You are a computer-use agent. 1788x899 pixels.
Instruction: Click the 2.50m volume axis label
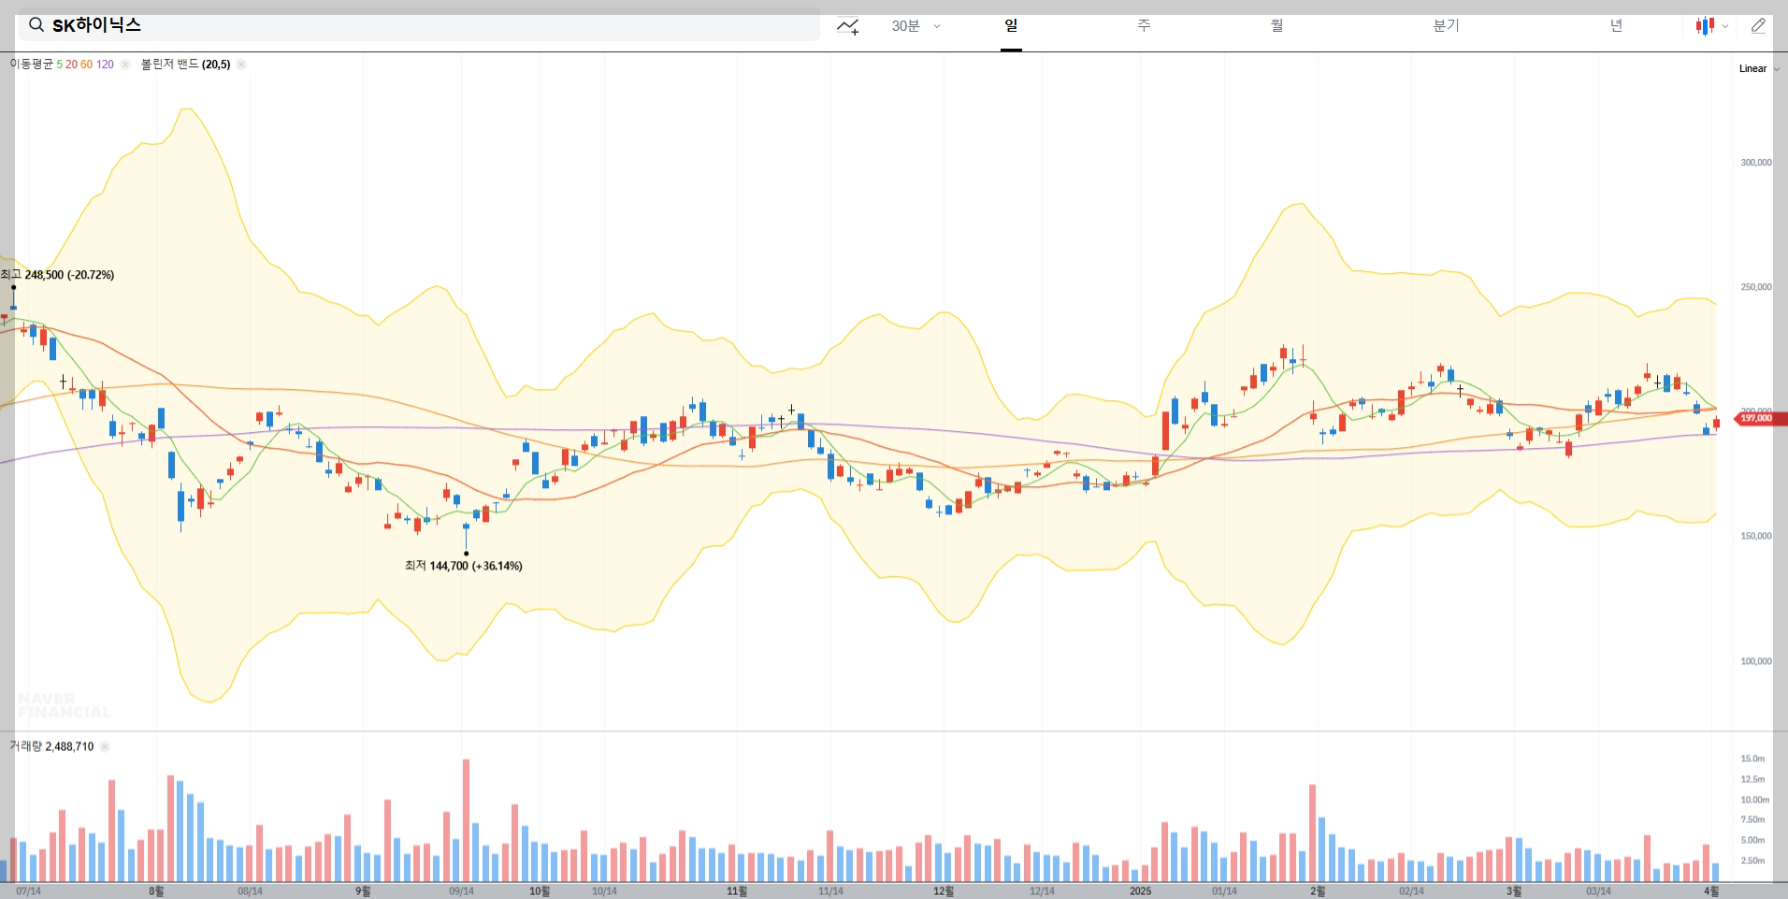click(x=1753, y=861)
